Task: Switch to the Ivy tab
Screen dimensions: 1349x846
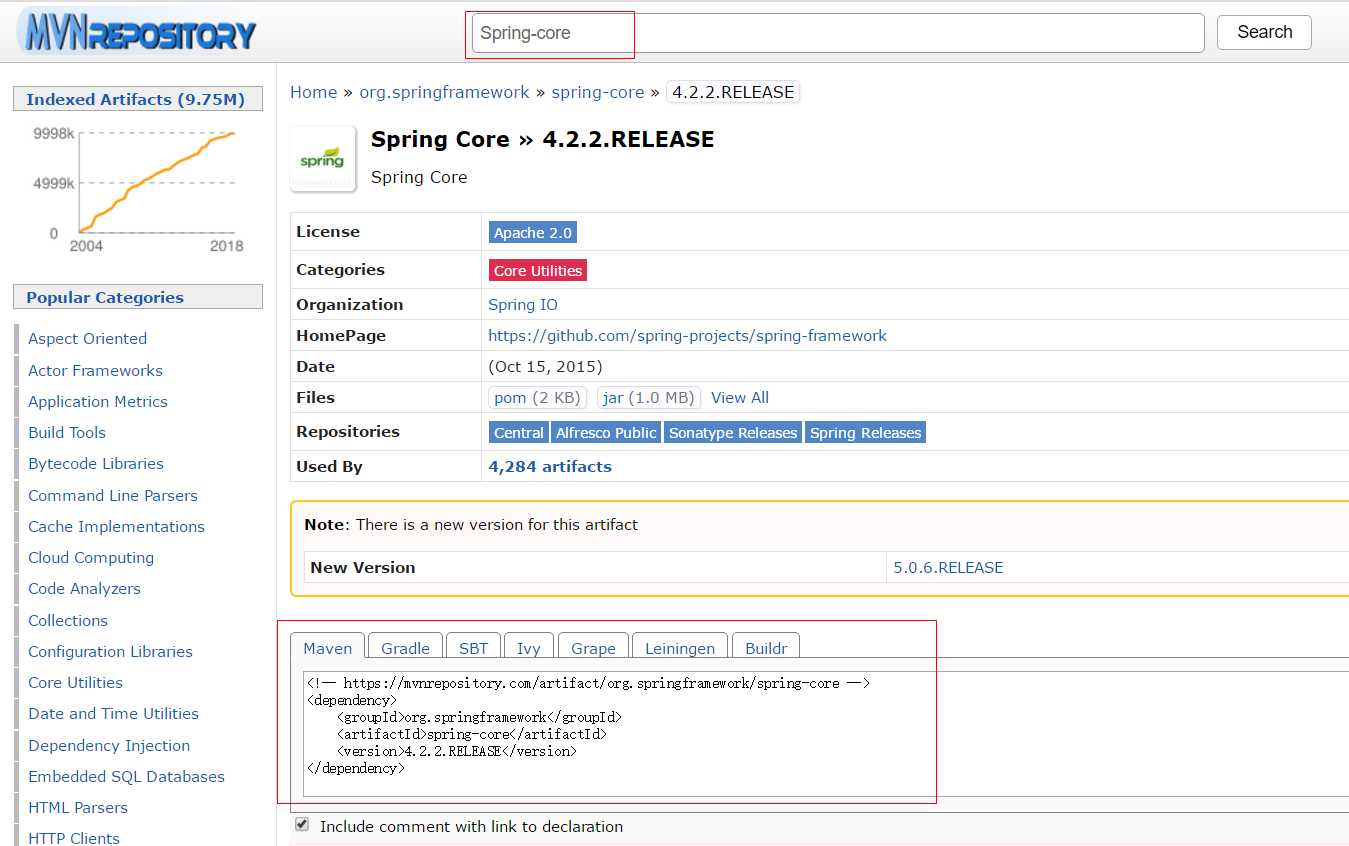Action: 529,648
